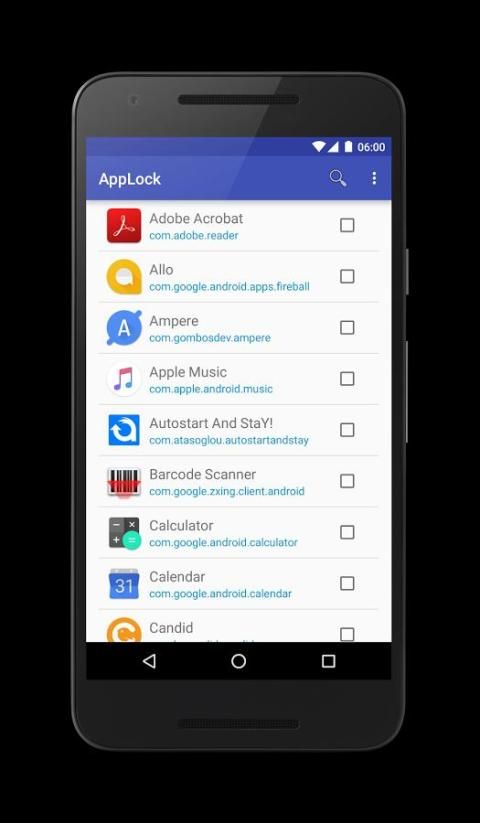This screenshot has height=823, width=480.
Task: Tap the Android back navigation button
Action: pyautogui.click(x=150, y=661)
